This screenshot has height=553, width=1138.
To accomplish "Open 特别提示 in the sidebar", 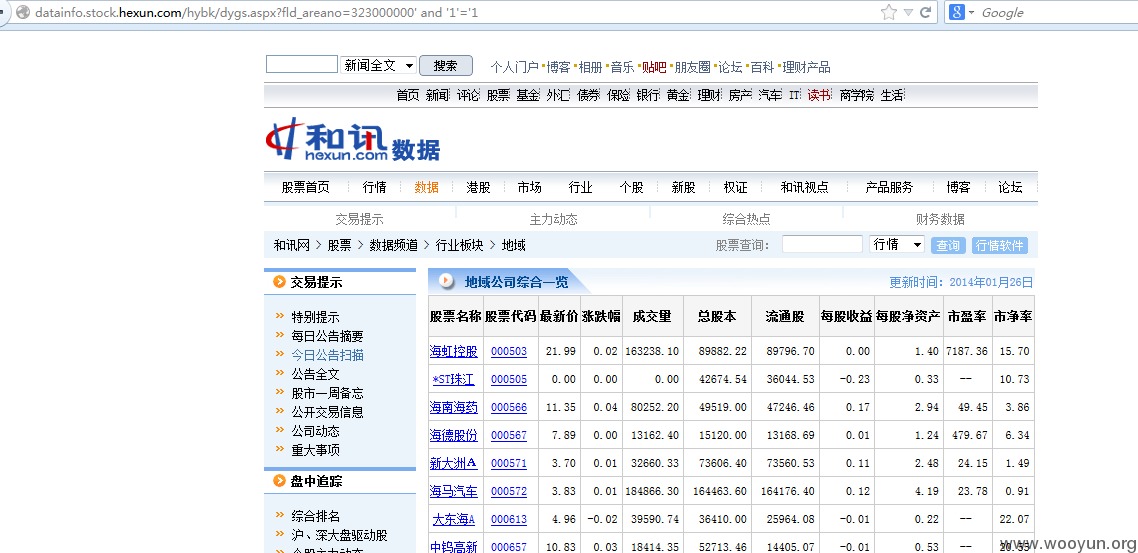I will 316,317.
